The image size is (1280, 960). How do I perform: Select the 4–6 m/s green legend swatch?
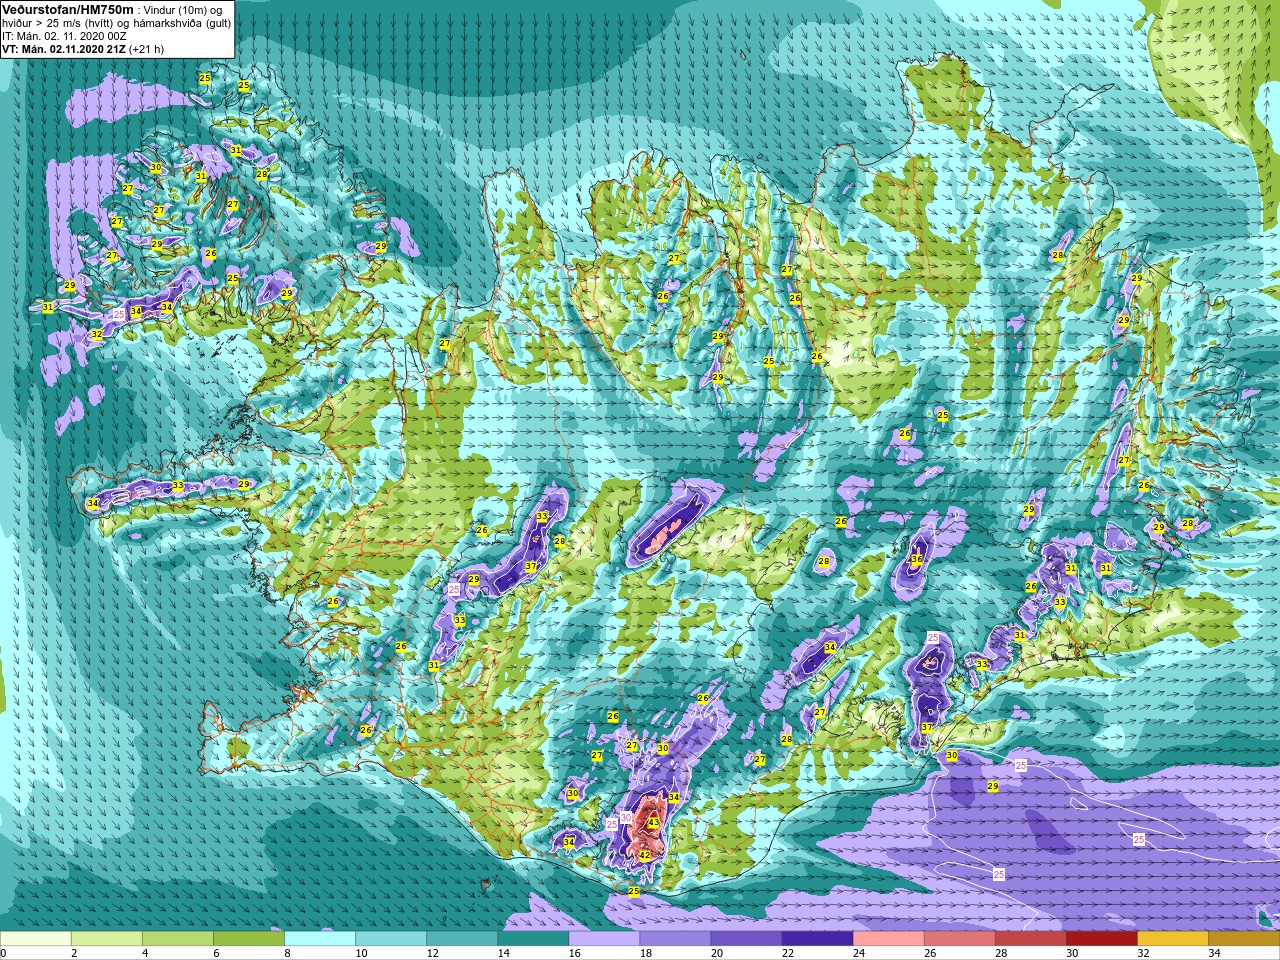[178, 939]
